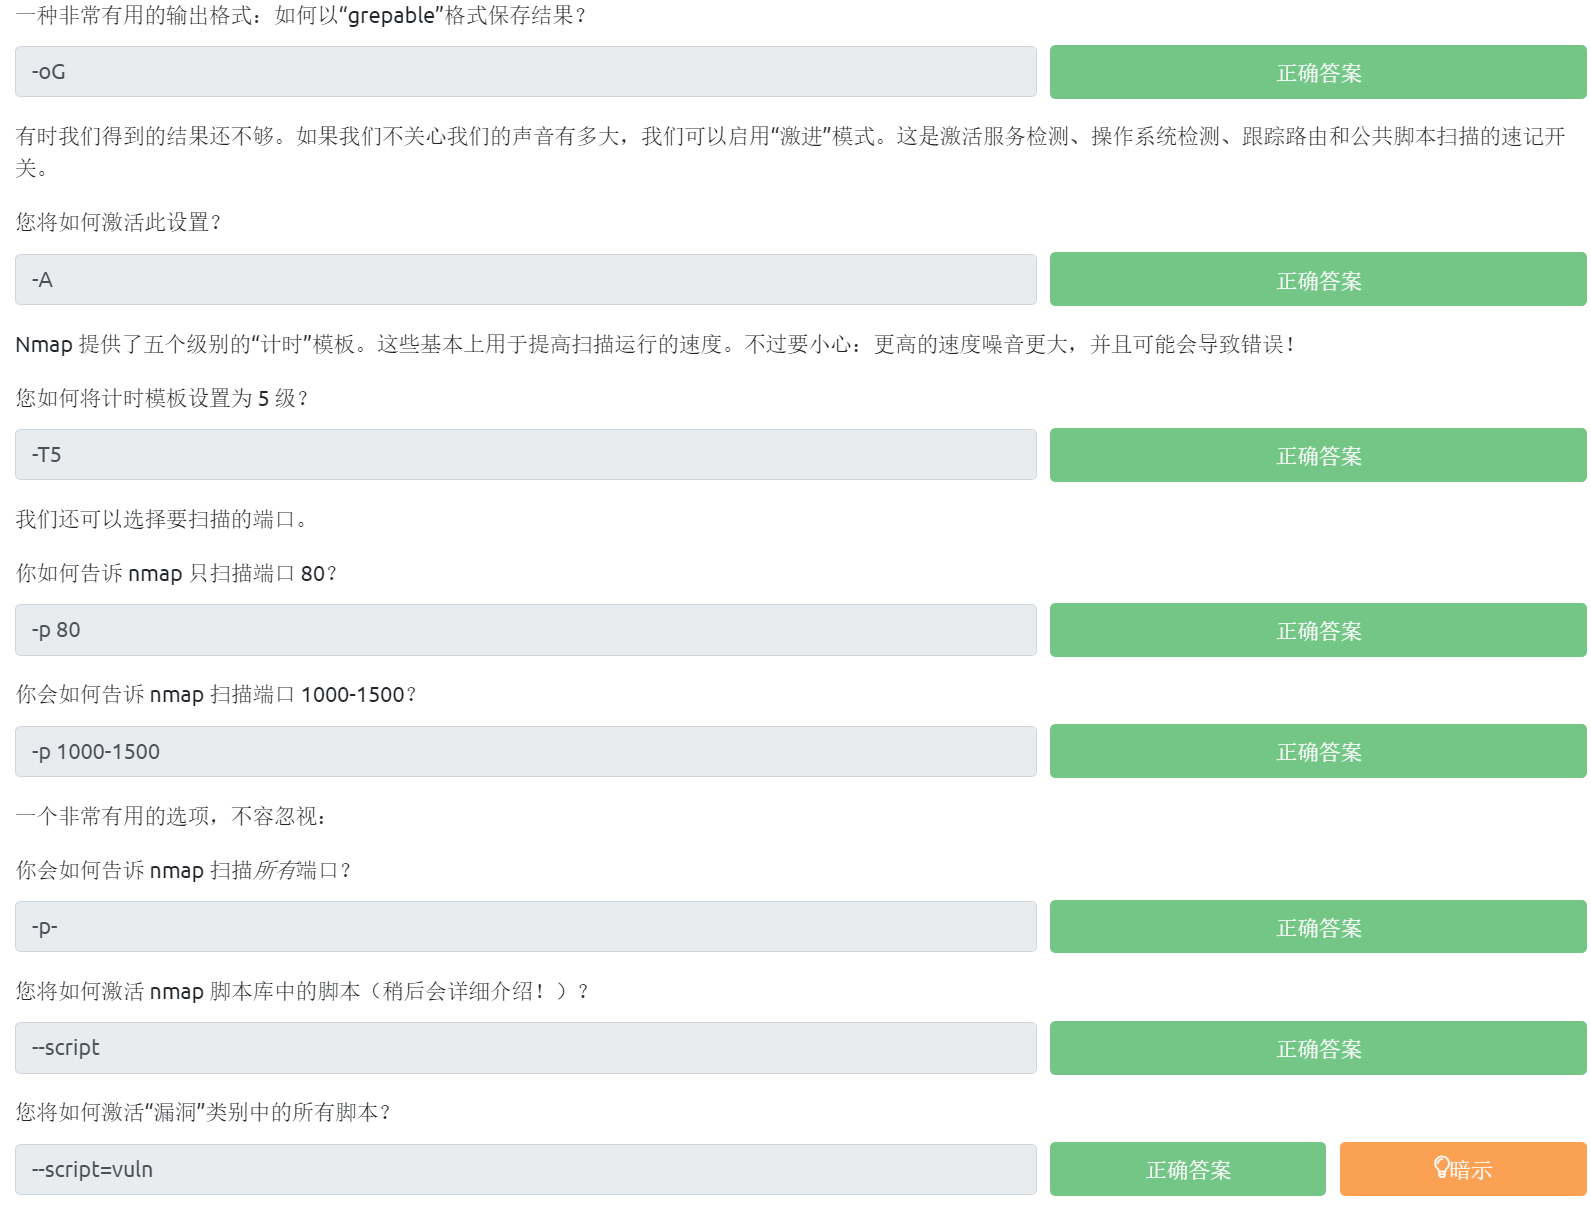This screenshot has height=1208, width=1591.
Task: Click the green 正确答案 button beside -T5
Action: tap(1318, 455)
